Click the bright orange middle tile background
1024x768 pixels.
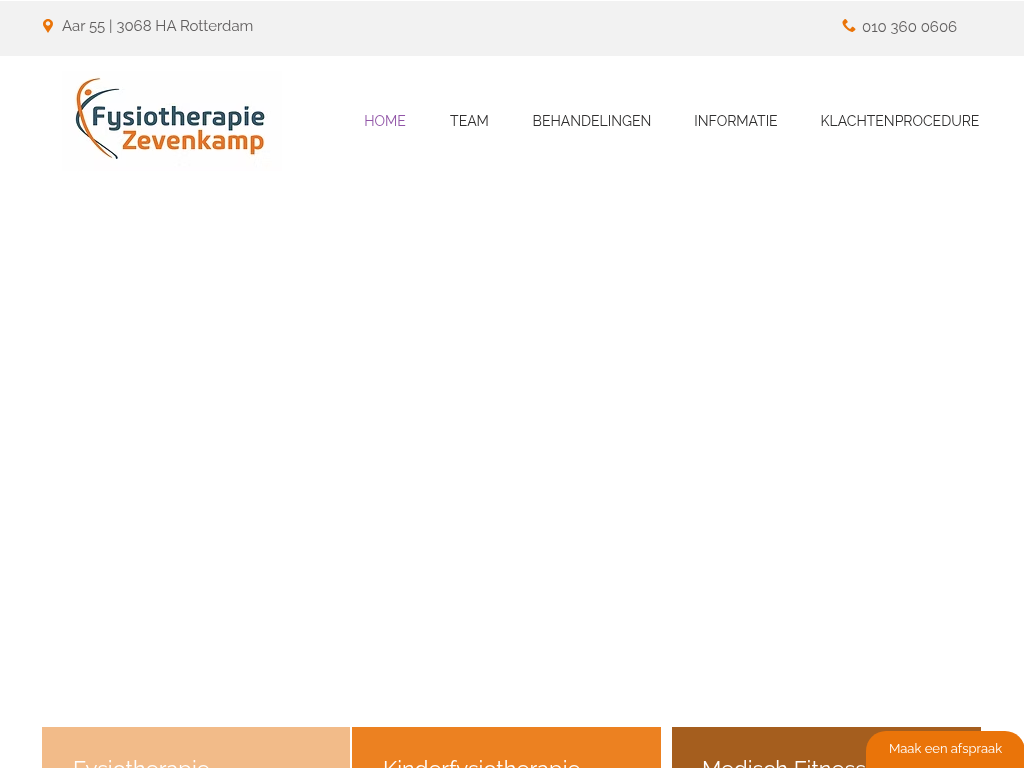coord(620,745)
